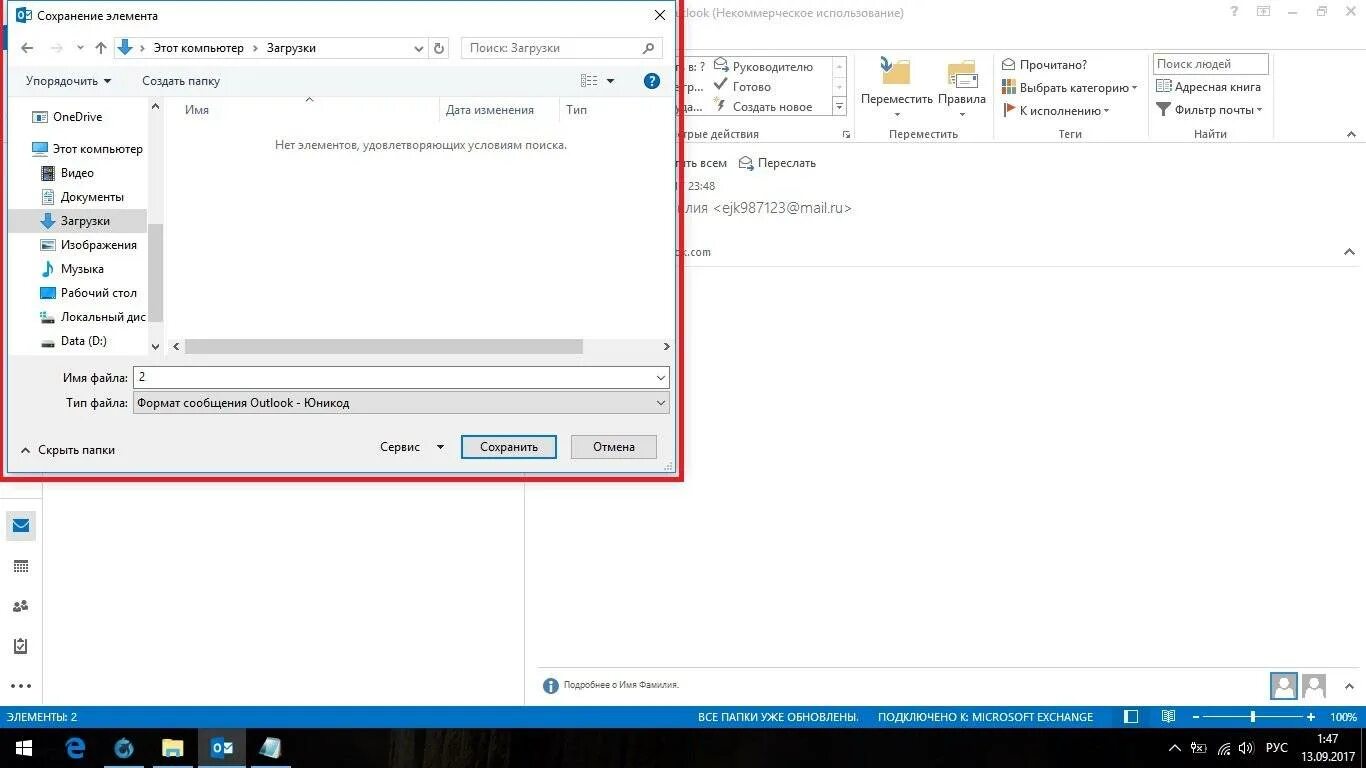Show more navigation options (three dots)
This screenshot has width=1366, height=768.
click(x=21, y=686)
